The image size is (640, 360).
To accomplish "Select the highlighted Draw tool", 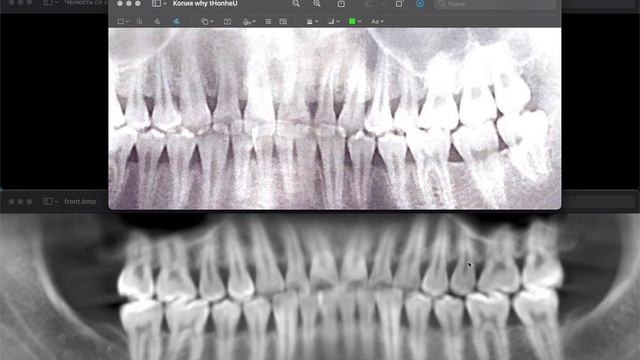I will point(176,21).
